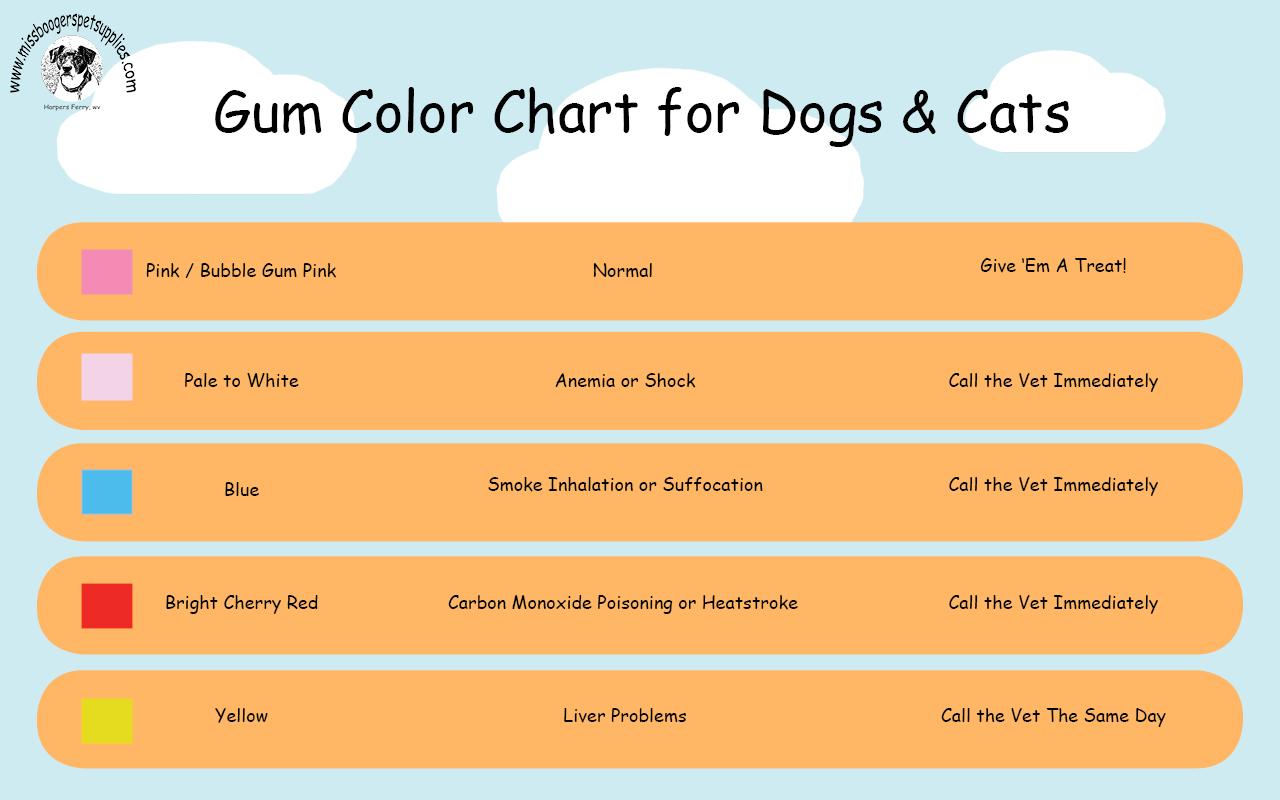The width and height of the screenshot is (1280, 800).
Task: Click 'Smoke Inhalation or Suffocation' text
Action: tap(625, 485)
